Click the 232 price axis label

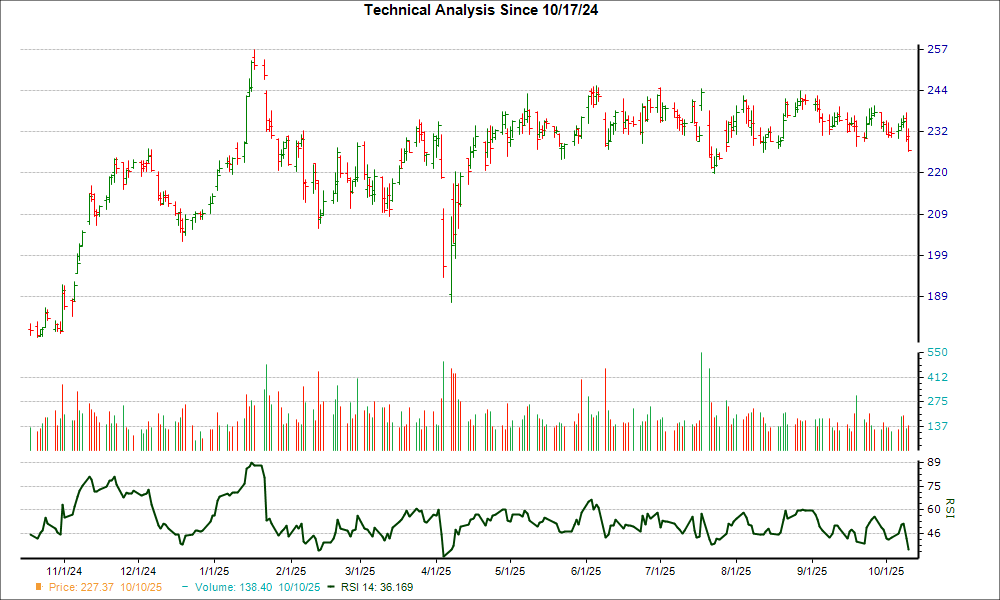tap(935, 131)
